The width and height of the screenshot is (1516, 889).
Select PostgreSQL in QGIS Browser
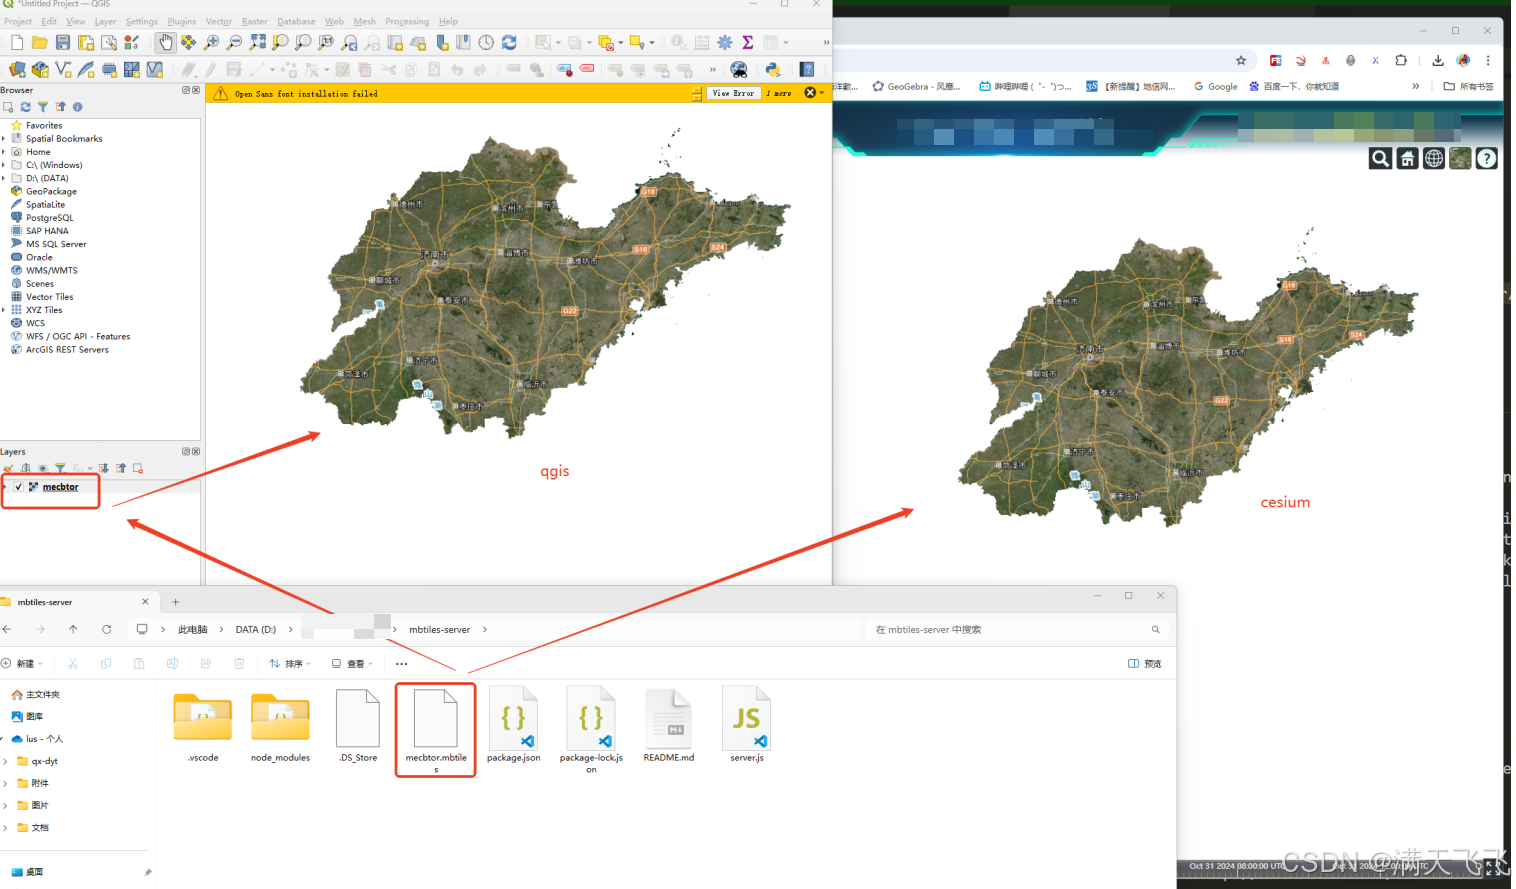49,218
